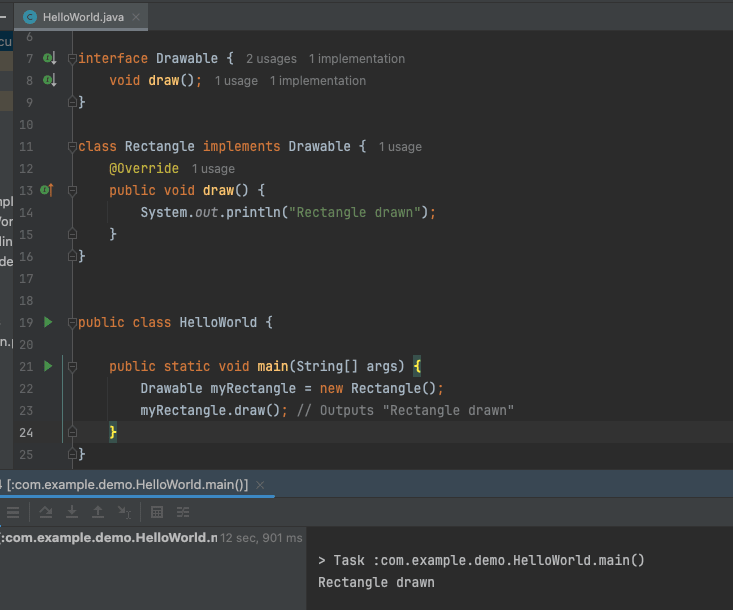This screenshot has width=733, height=610.
Task: Select the run tab HelloWorld.main()
Action: pos(127,485)
